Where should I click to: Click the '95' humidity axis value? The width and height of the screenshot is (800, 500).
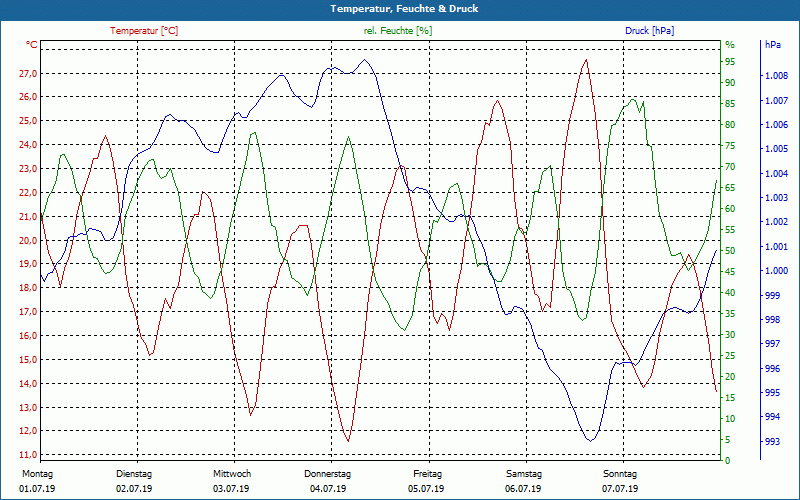[730, 62]
